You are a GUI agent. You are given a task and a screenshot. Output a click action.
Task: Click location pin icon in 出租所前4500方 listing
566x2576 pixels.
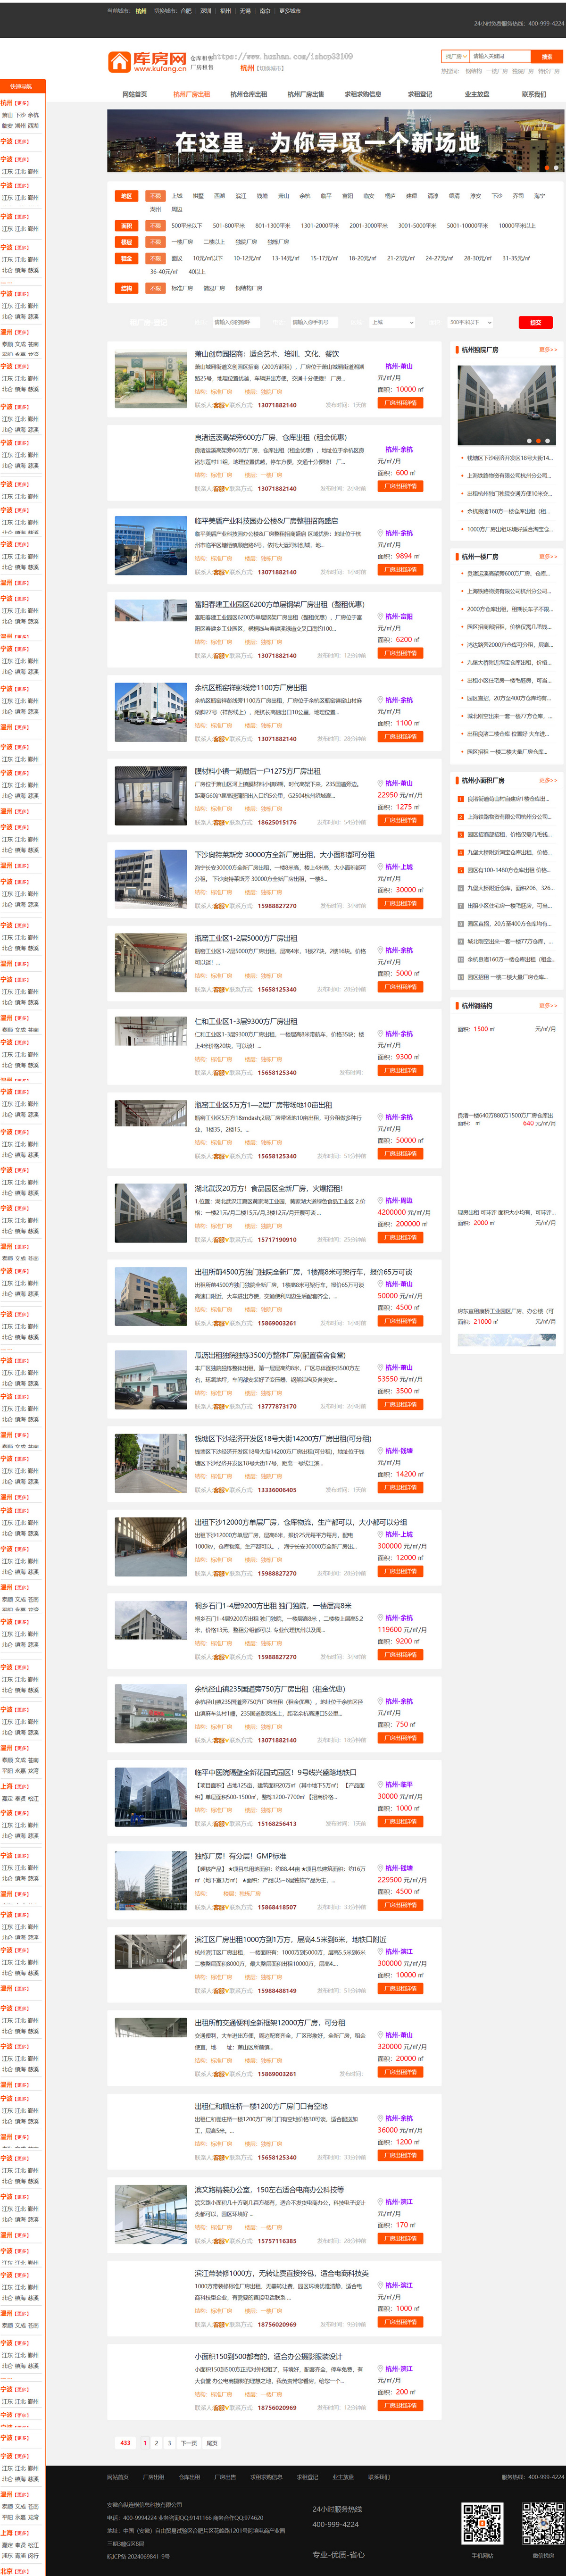380,1283
